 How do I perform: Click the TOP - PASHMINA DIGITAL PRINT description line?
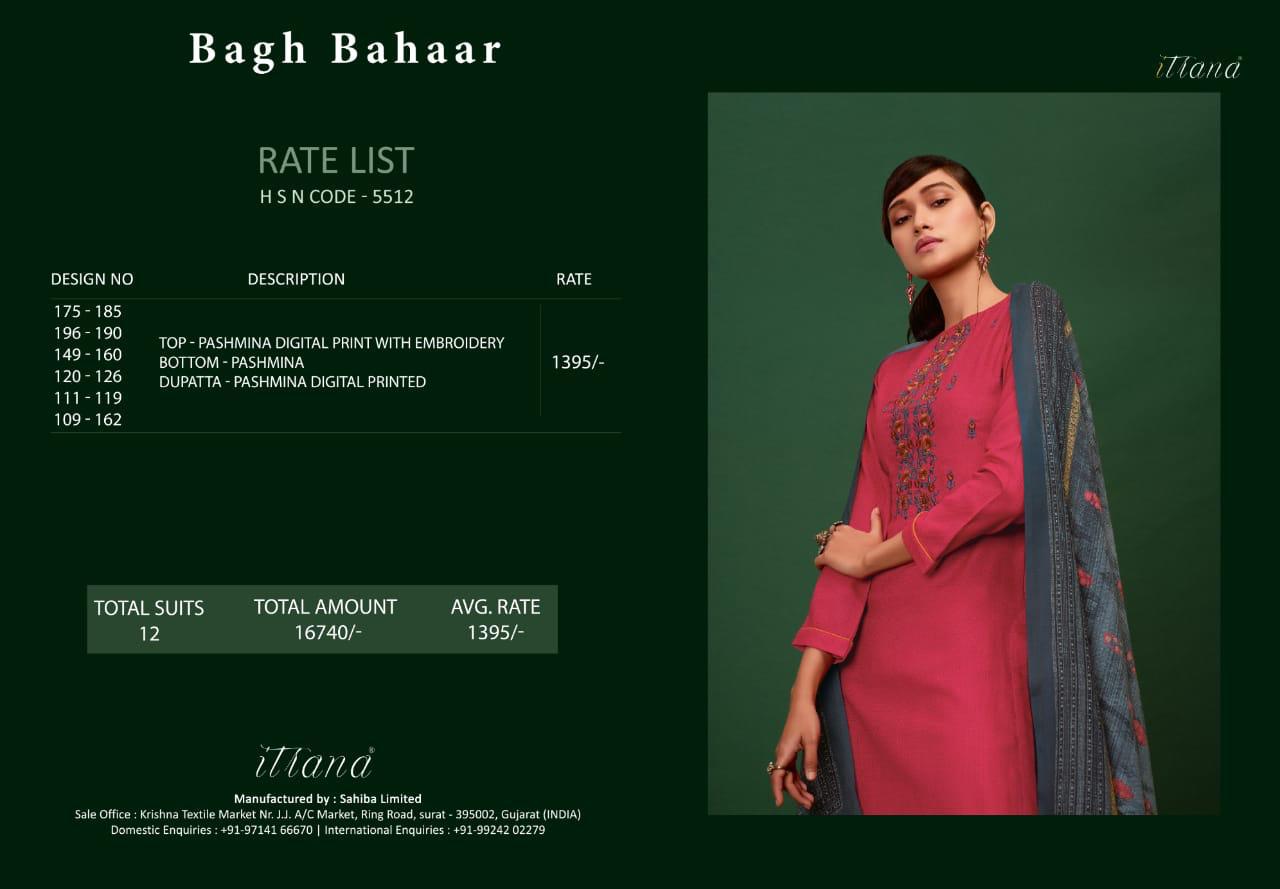331,343
